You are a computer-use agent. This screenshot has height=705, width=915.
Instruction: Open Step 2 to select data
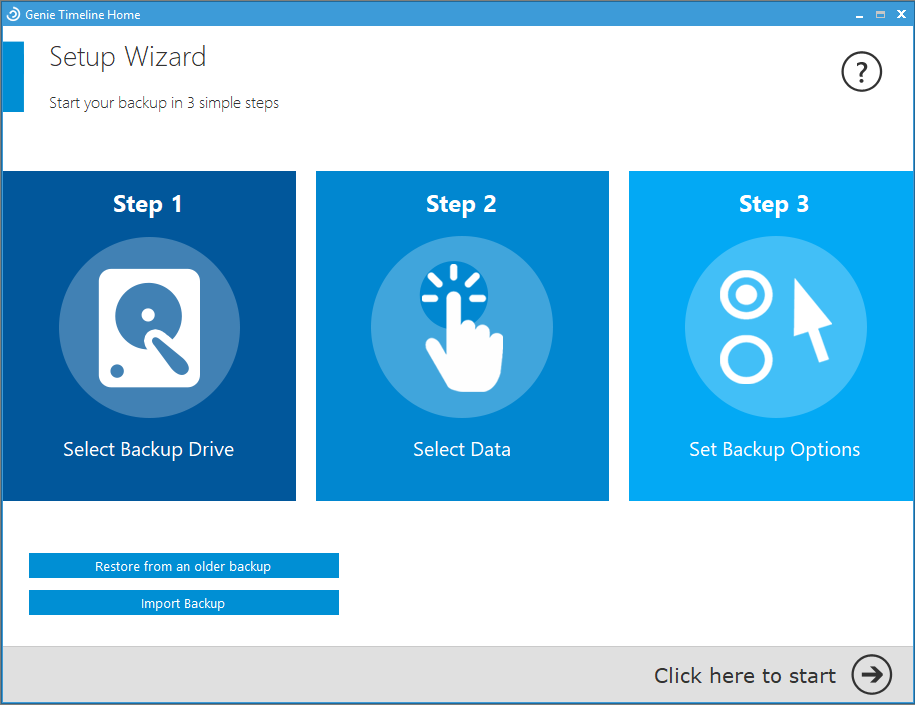461,336
